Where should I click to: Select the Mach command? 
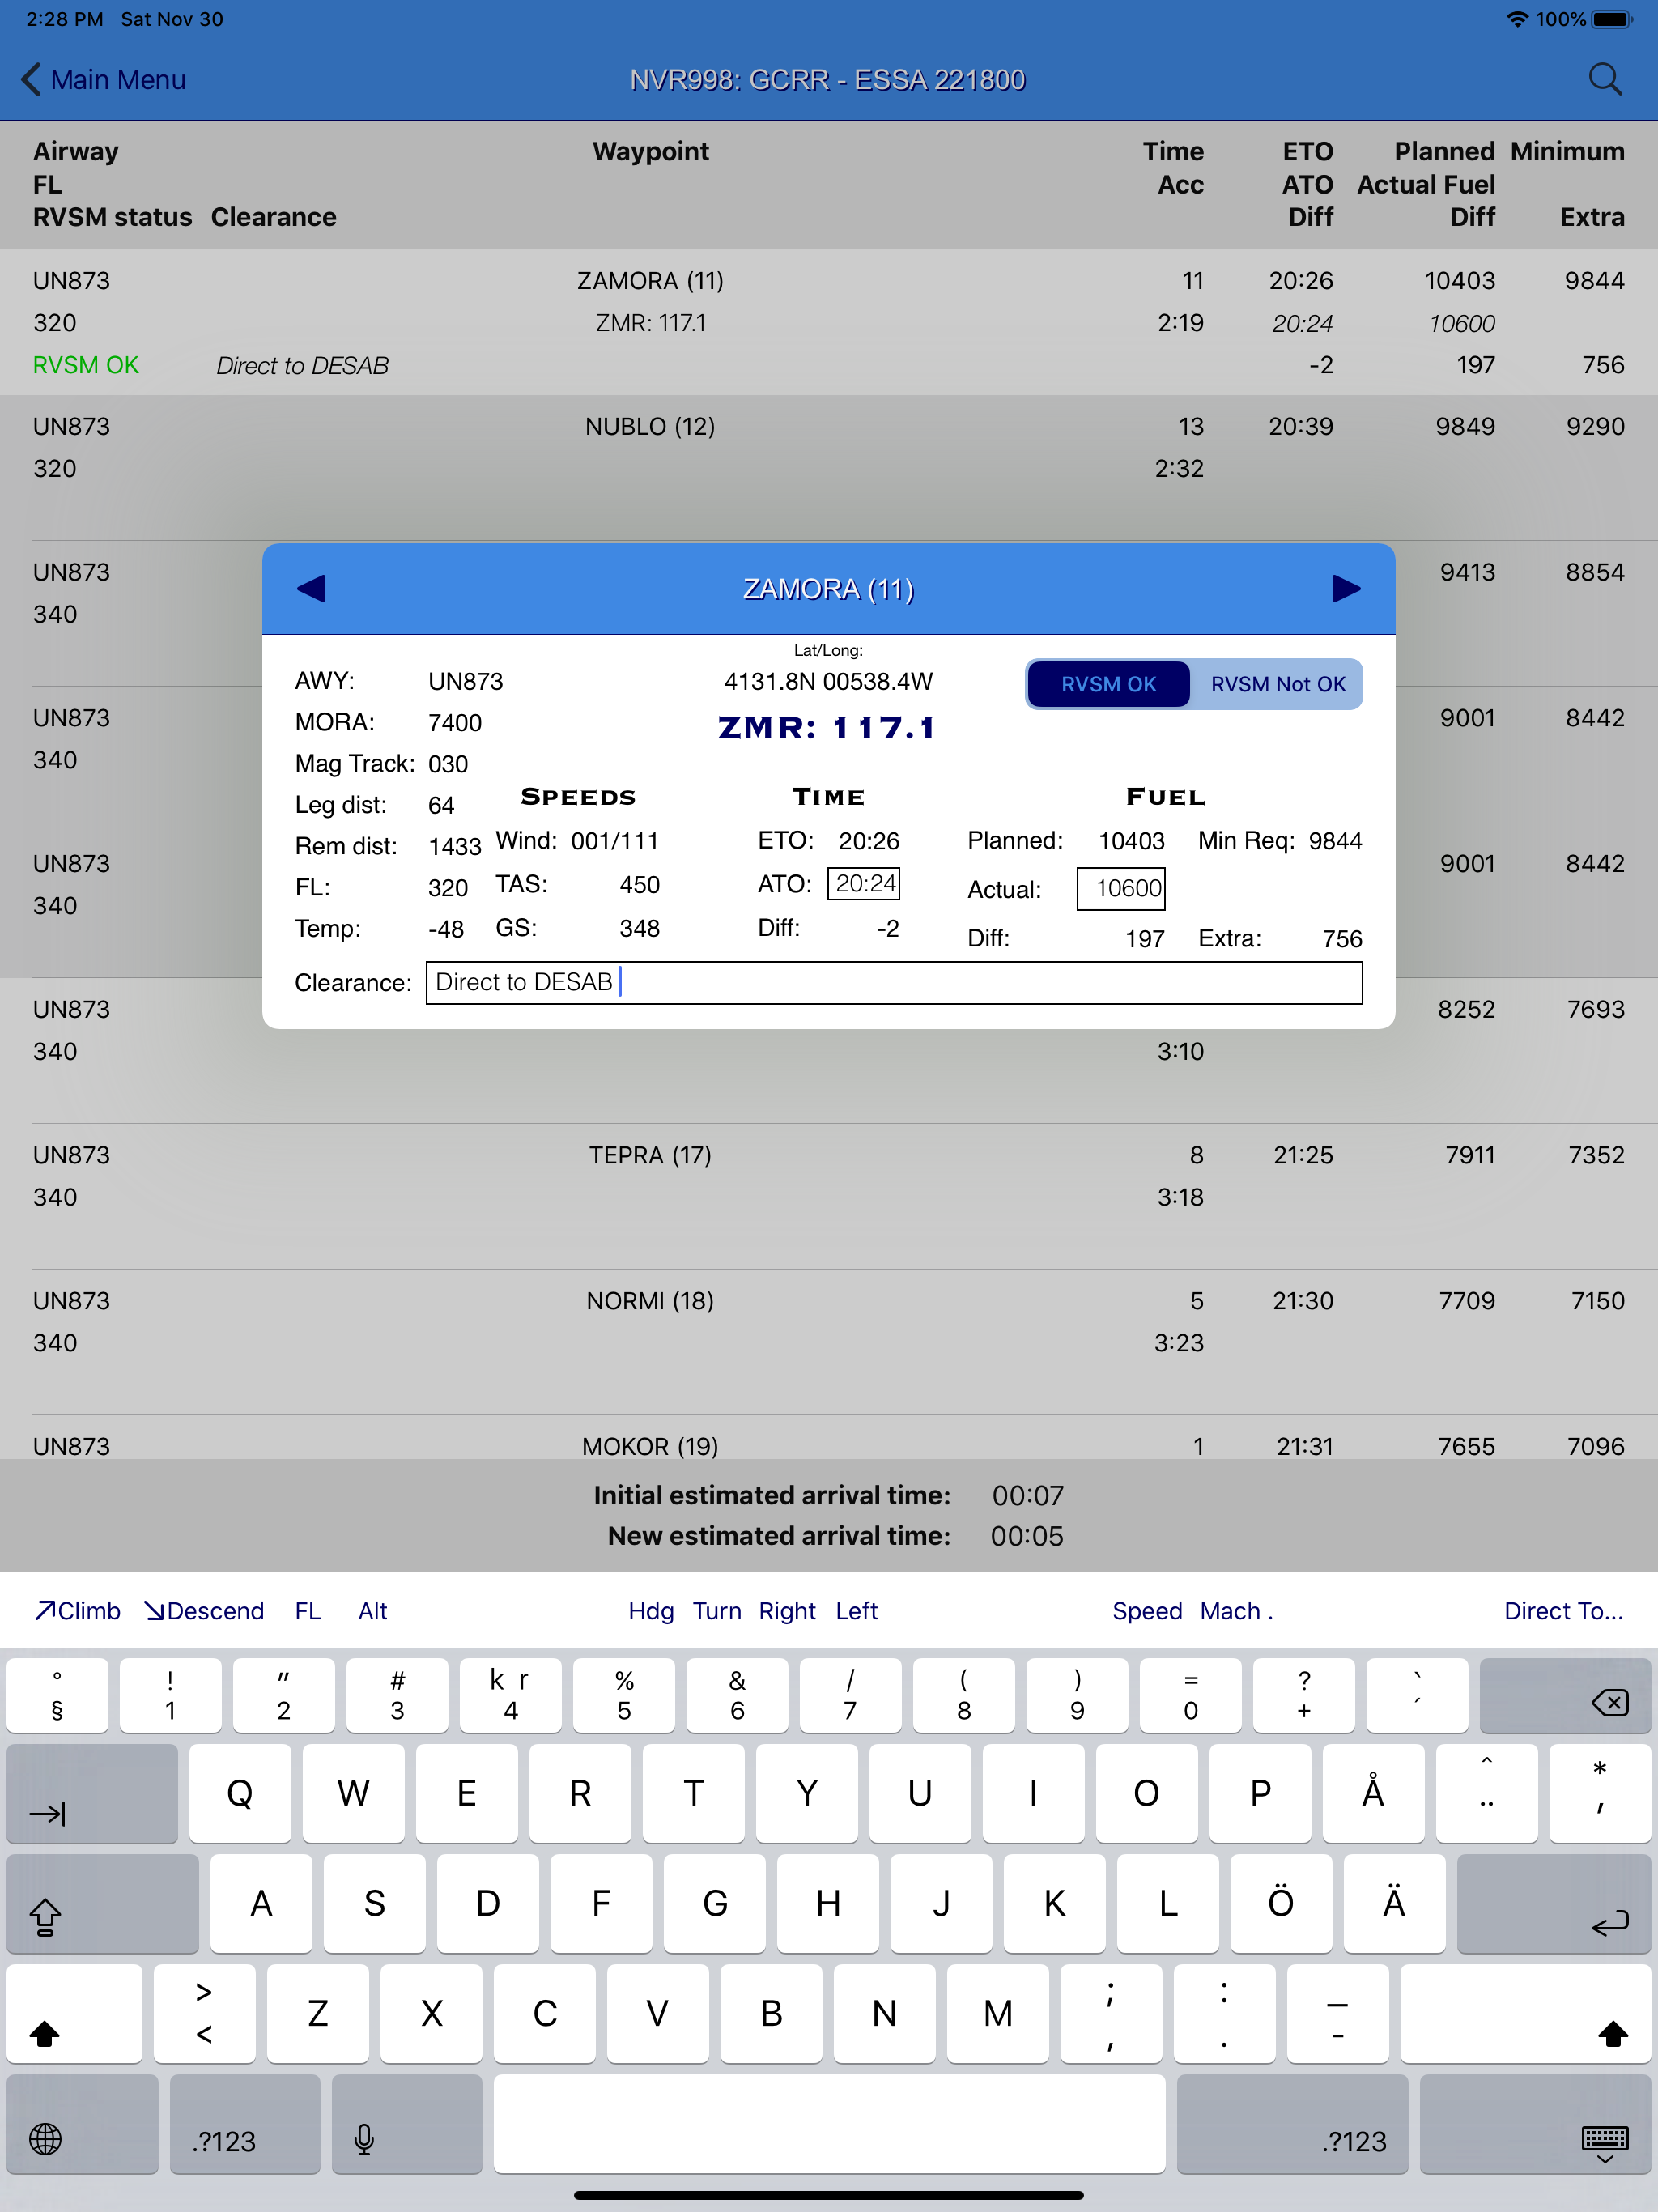coord(1231,1610)
